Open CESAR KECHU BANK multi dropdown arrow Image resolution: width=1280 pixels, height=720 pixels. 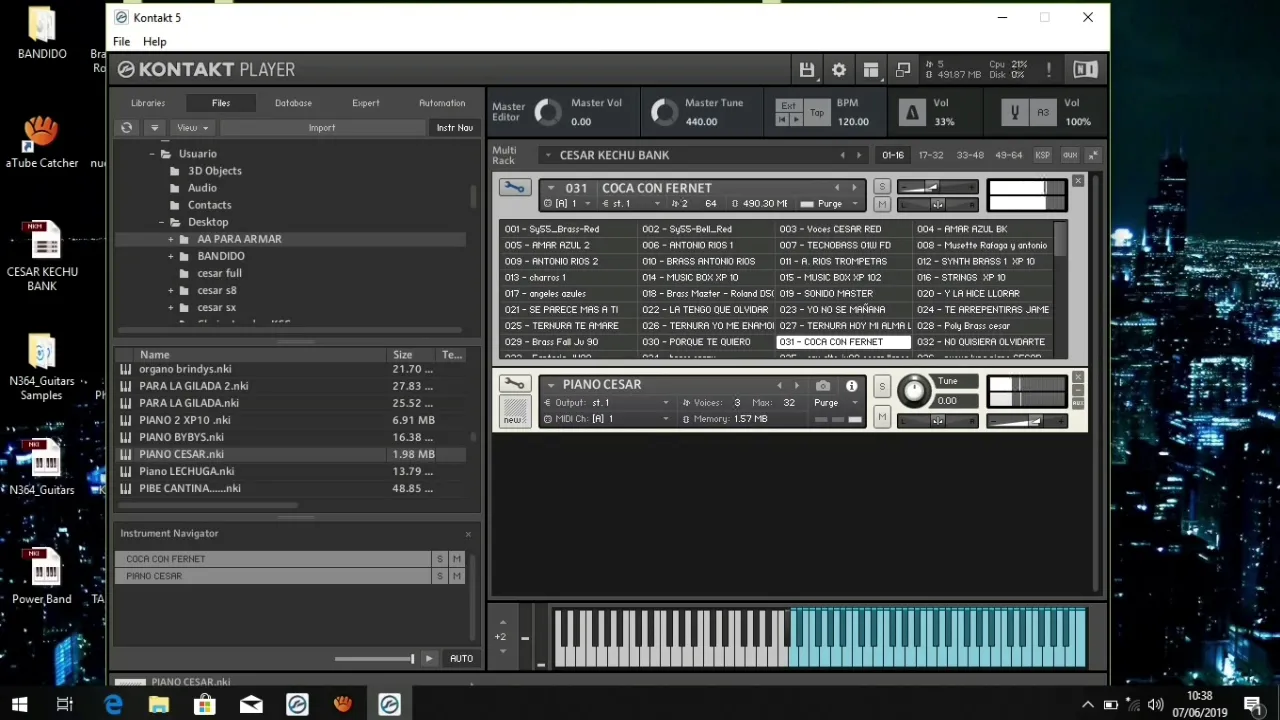548,155
